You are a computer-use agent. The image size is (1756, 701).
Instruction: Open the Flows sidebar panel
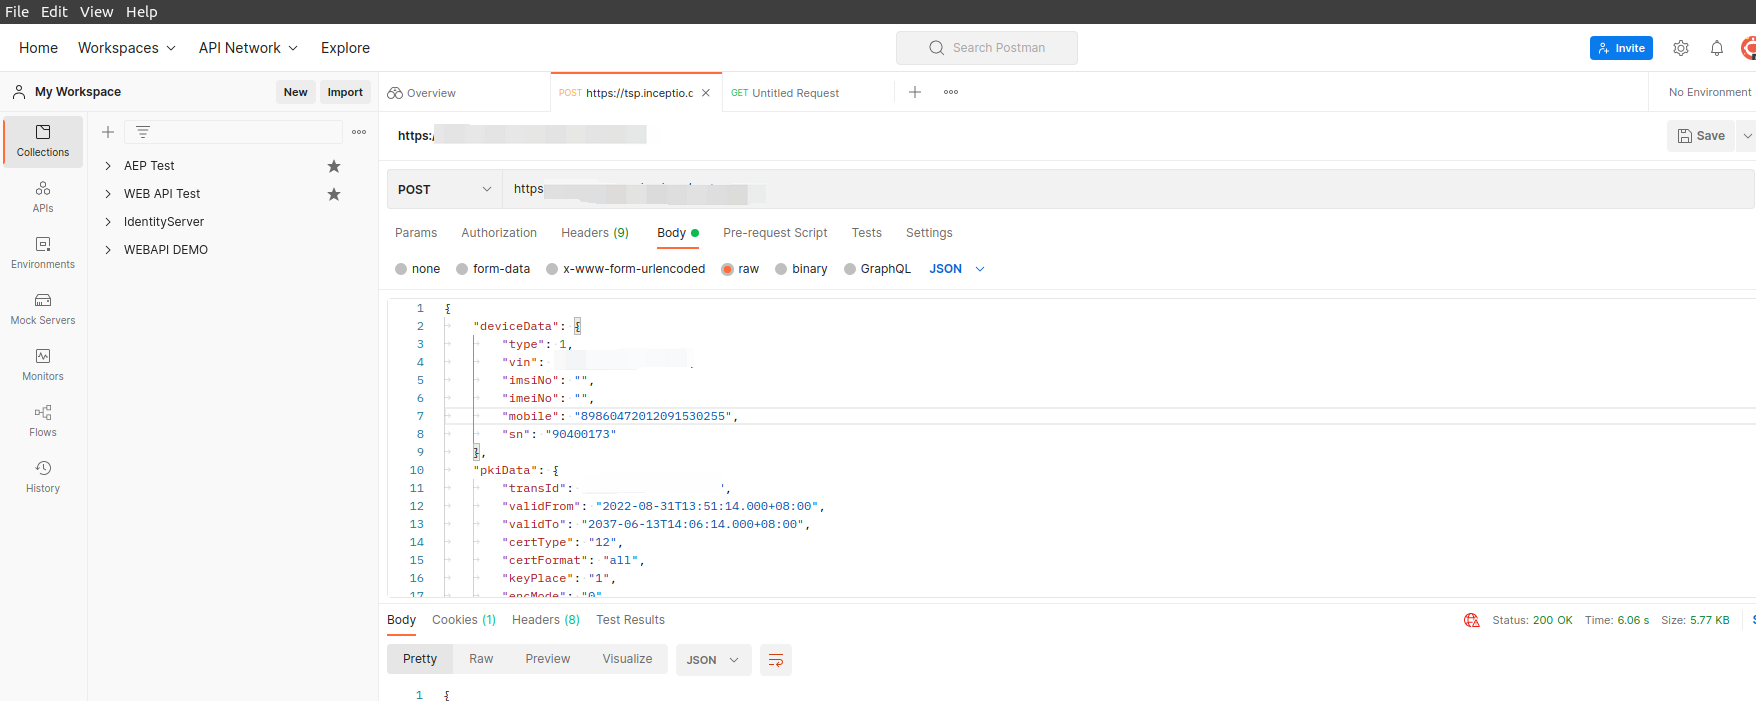point(43,421)
